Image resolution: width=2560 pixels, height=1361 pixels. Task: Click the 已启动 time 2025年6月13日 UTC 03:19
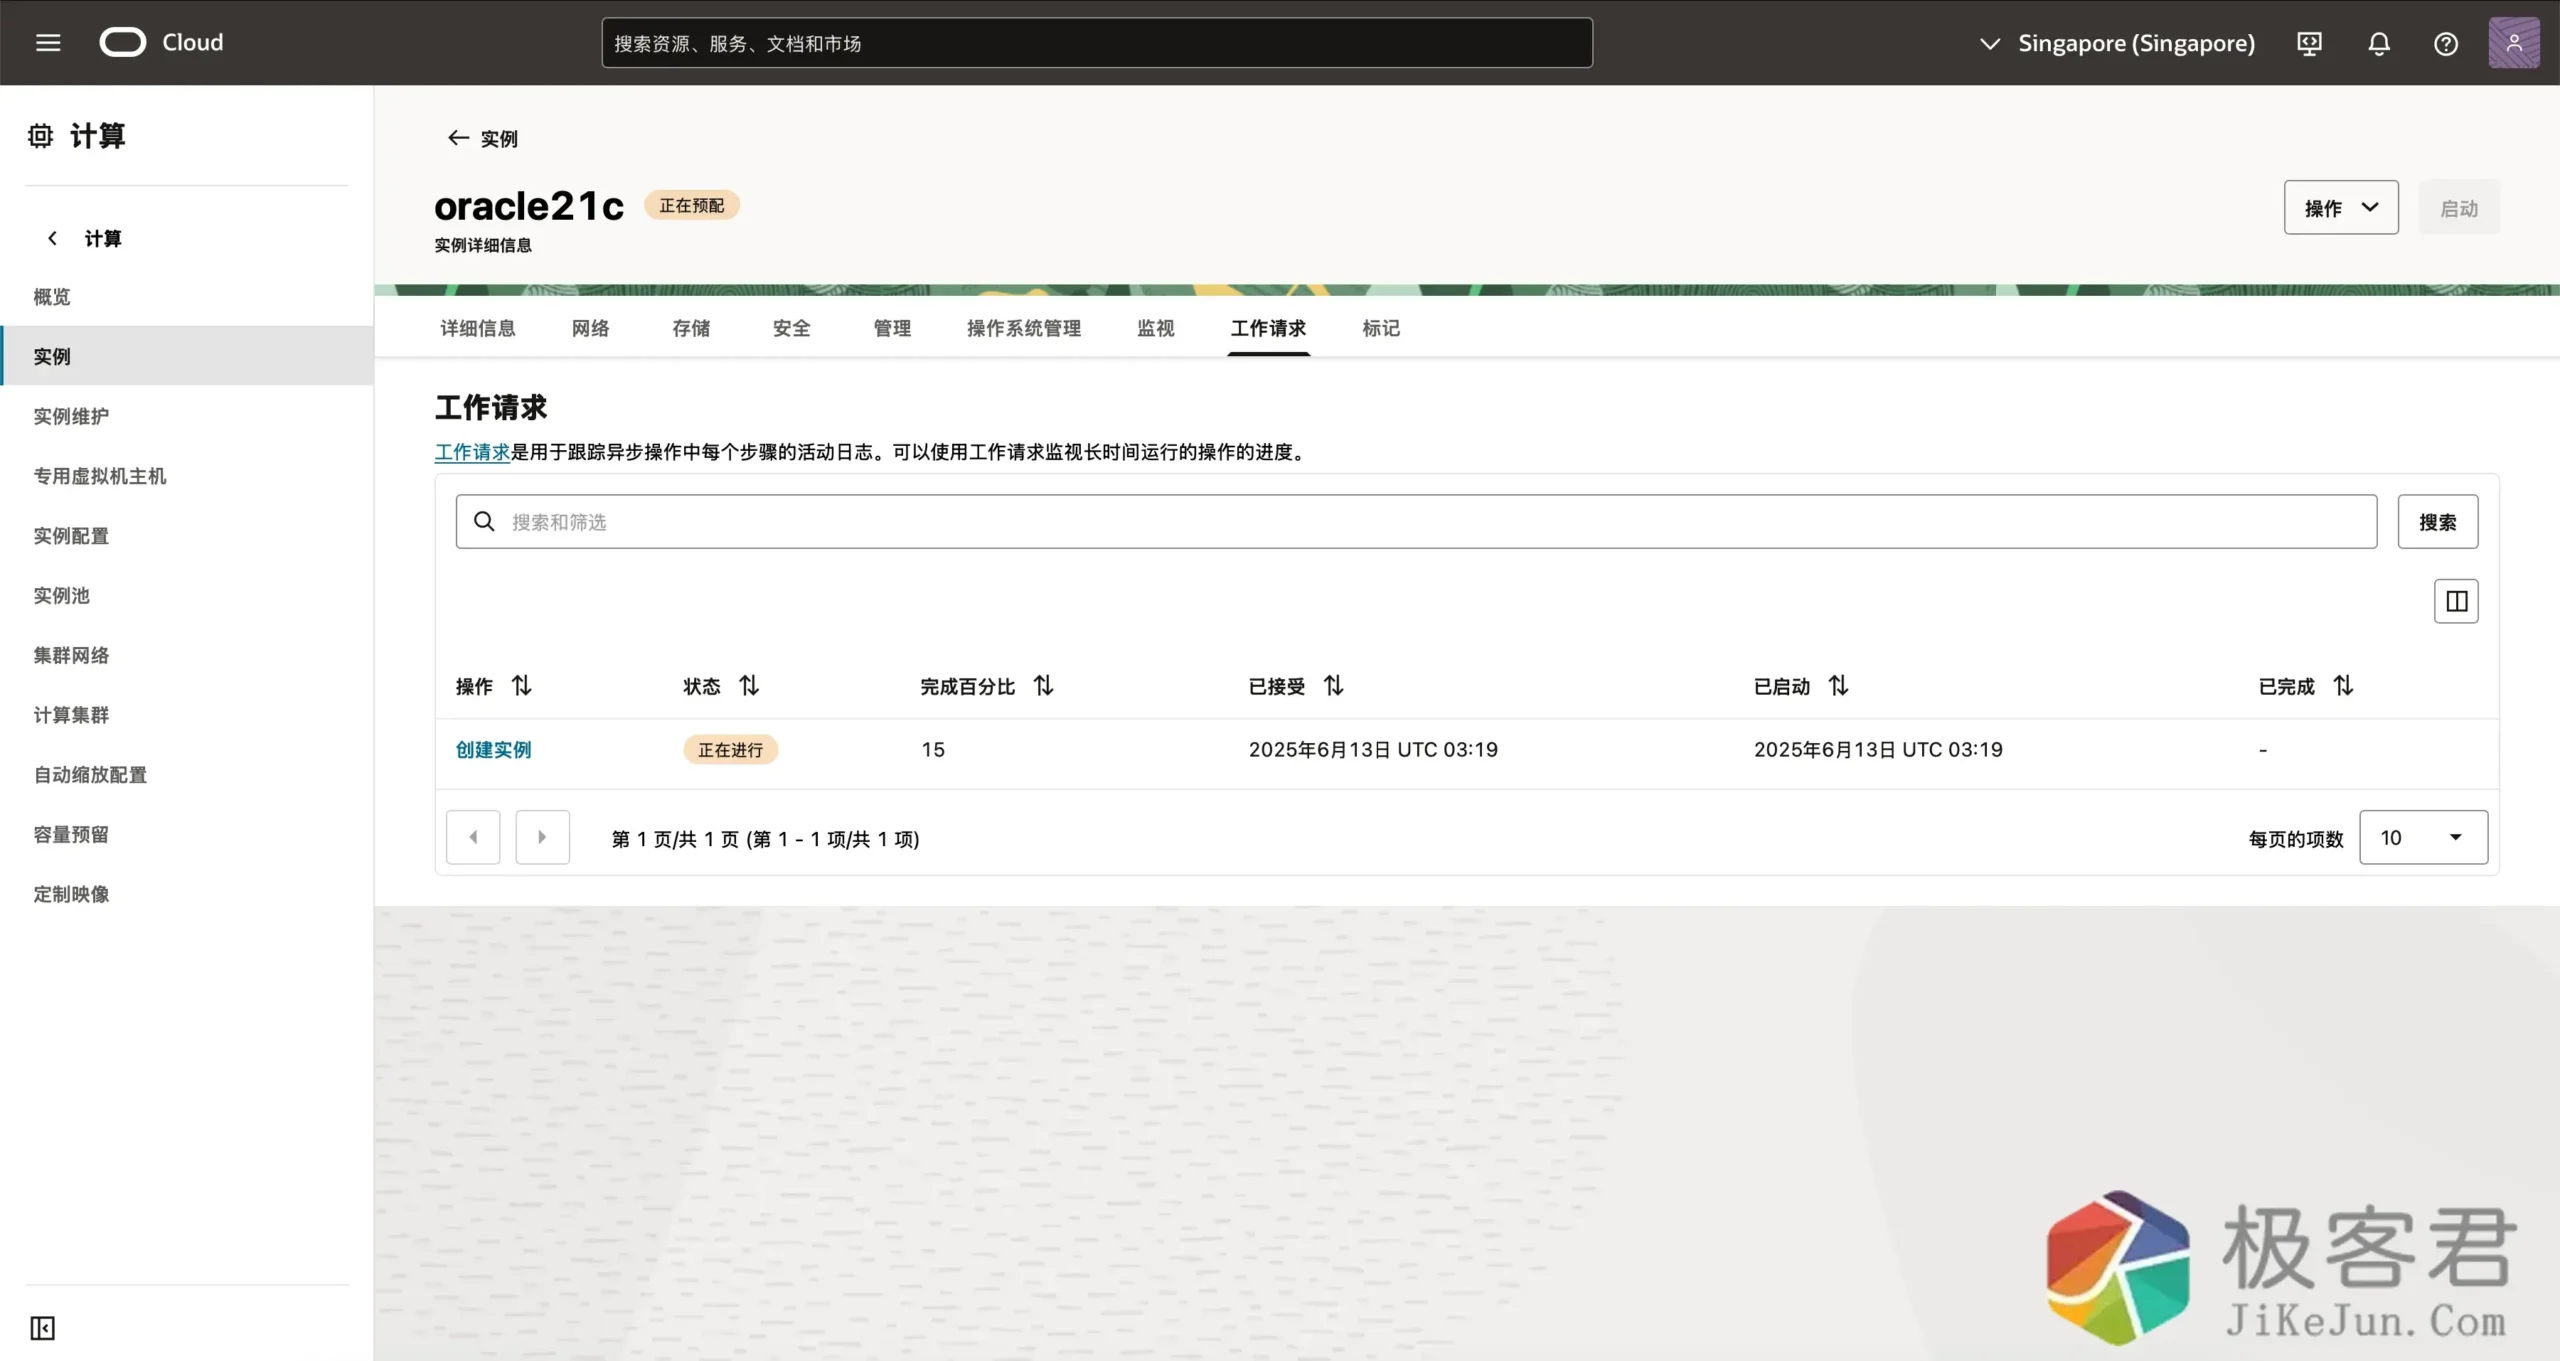pos(1878,749)
